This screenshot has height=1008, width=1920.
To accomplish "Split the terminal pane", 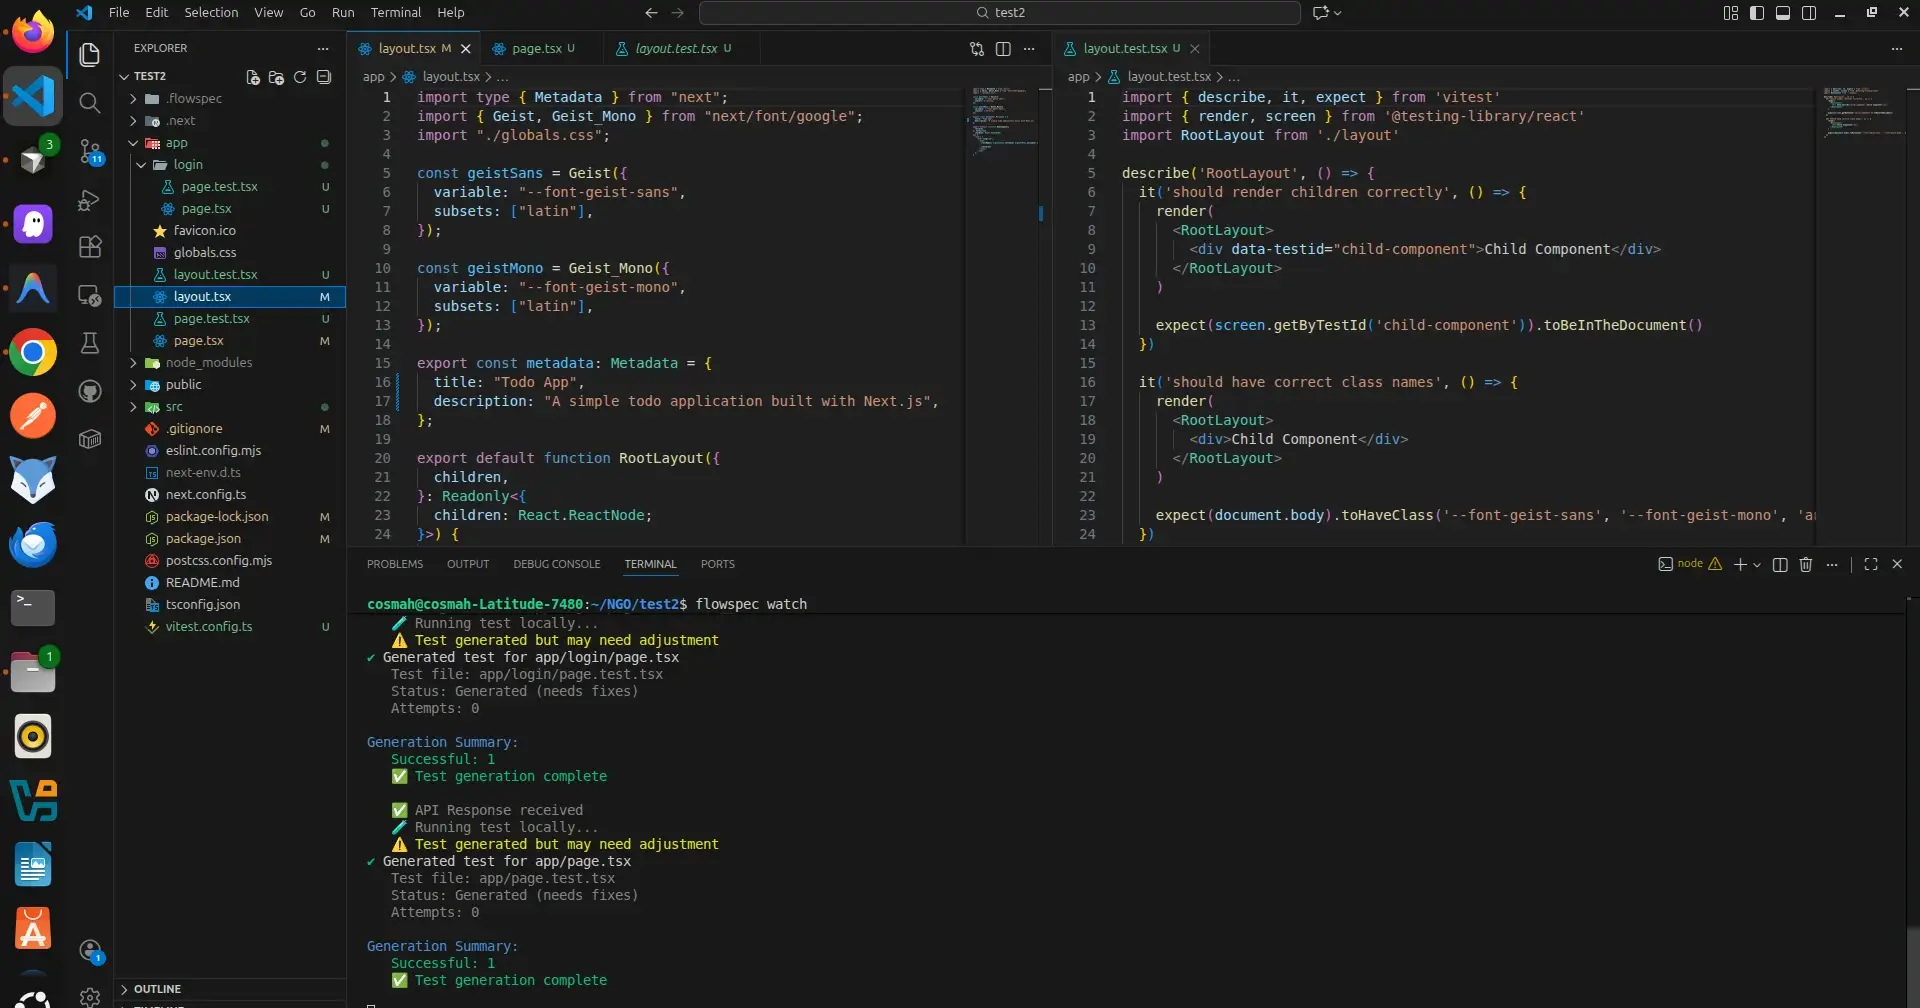I will pyautogui.click(x=1780, y=564).
